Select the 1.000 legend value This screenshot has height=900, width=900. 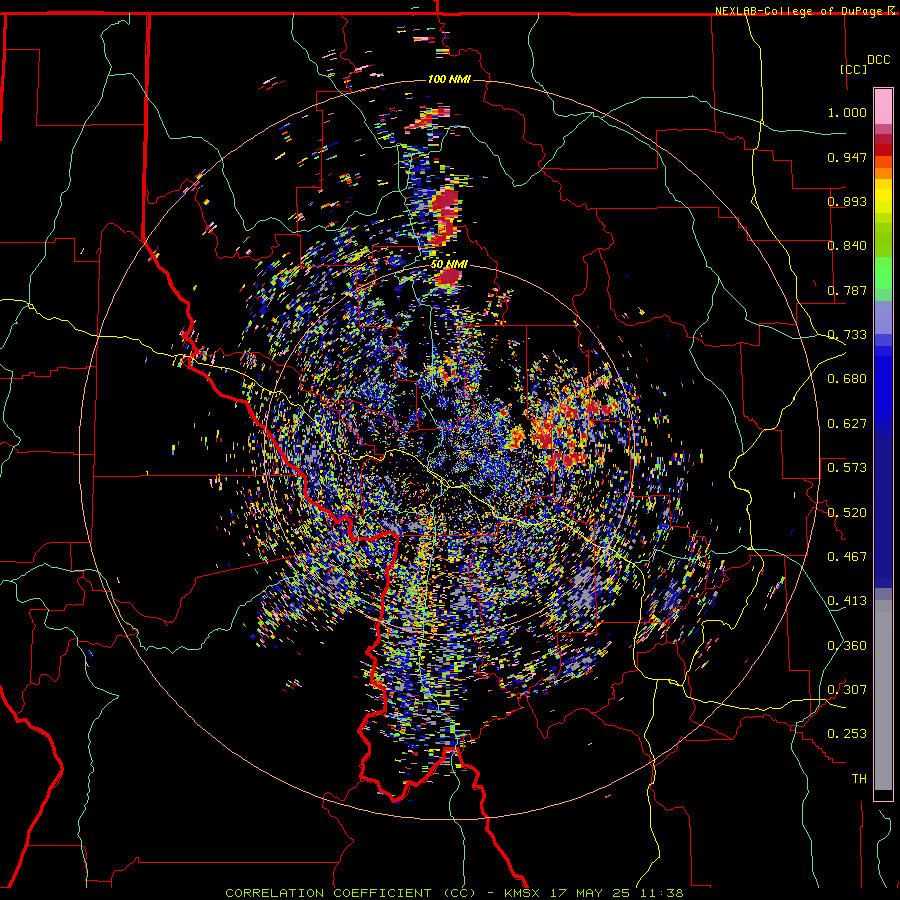point(847,112)
